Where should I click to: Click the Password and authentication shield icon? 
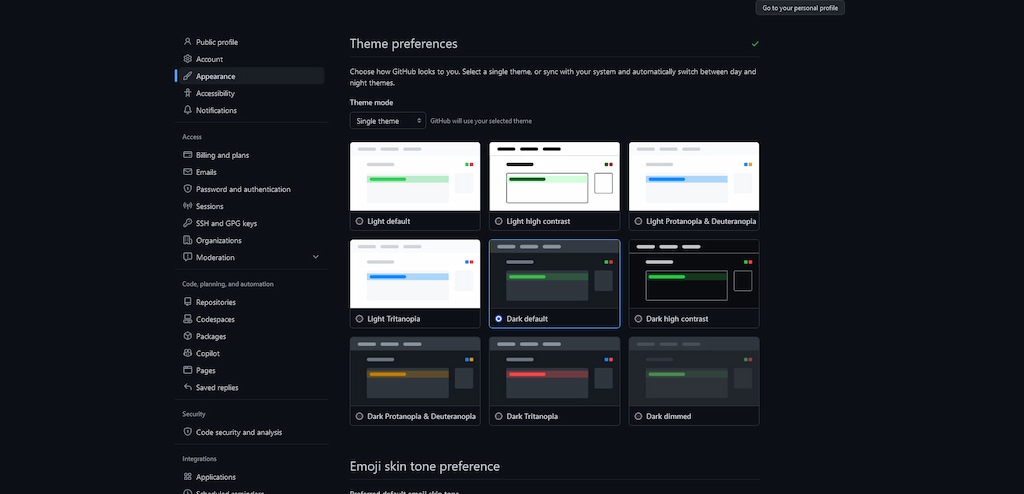click(x=187, y=189)
